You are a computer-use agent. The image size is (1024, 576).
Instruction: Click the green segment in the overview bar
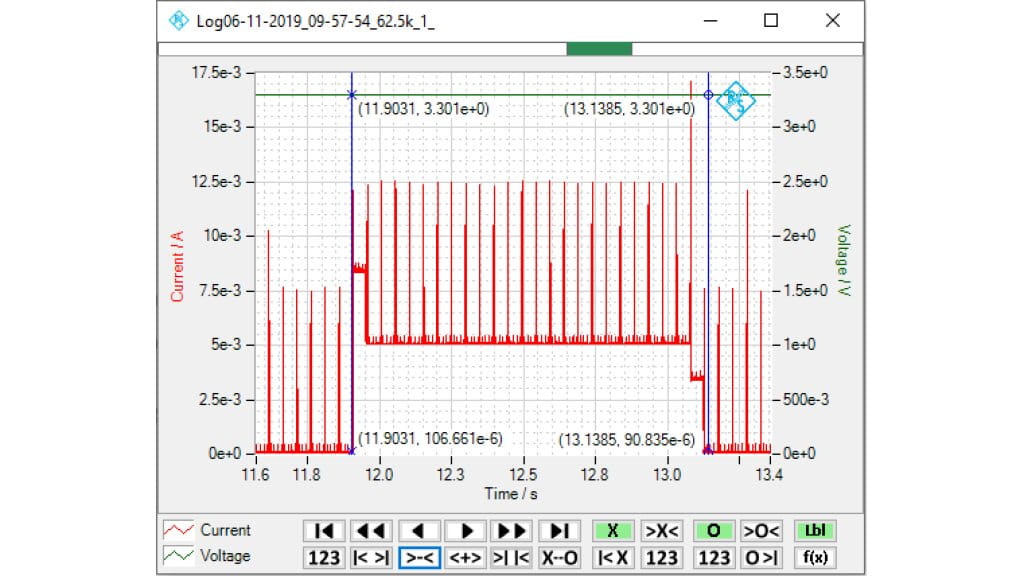point(599,48)
